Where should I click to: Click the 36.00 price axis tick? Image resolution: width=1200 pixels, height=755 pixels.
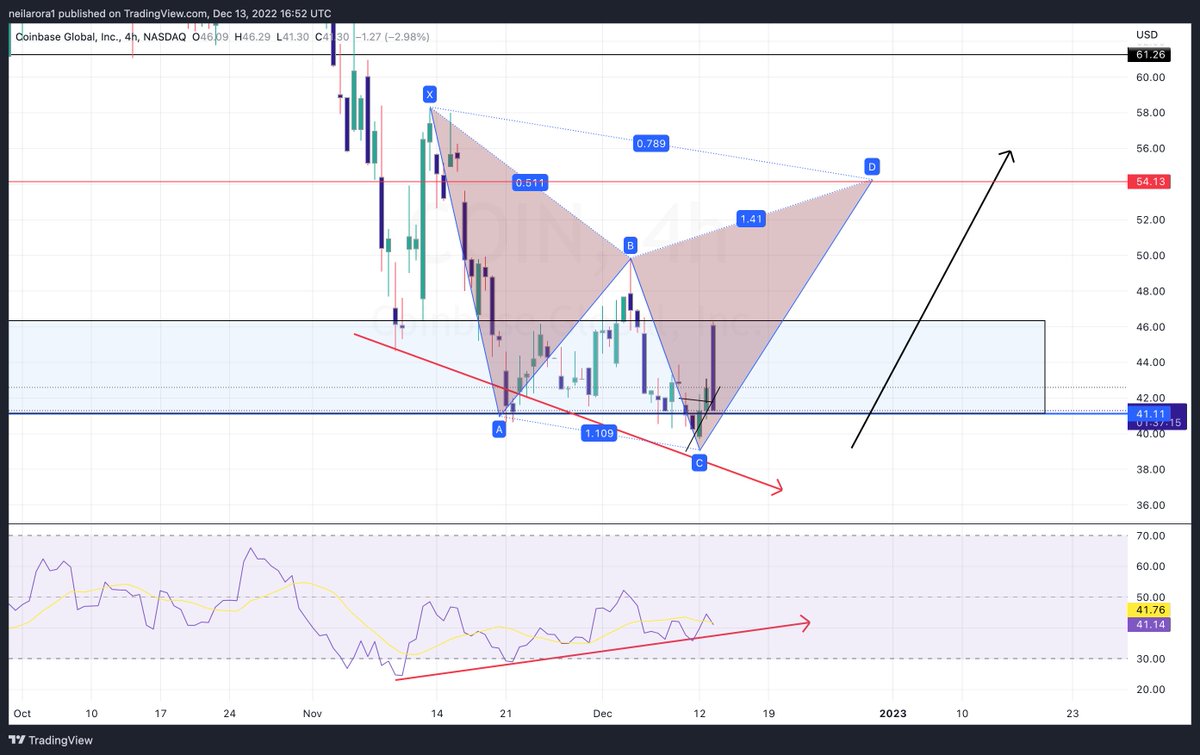(x=1151, y=505)
